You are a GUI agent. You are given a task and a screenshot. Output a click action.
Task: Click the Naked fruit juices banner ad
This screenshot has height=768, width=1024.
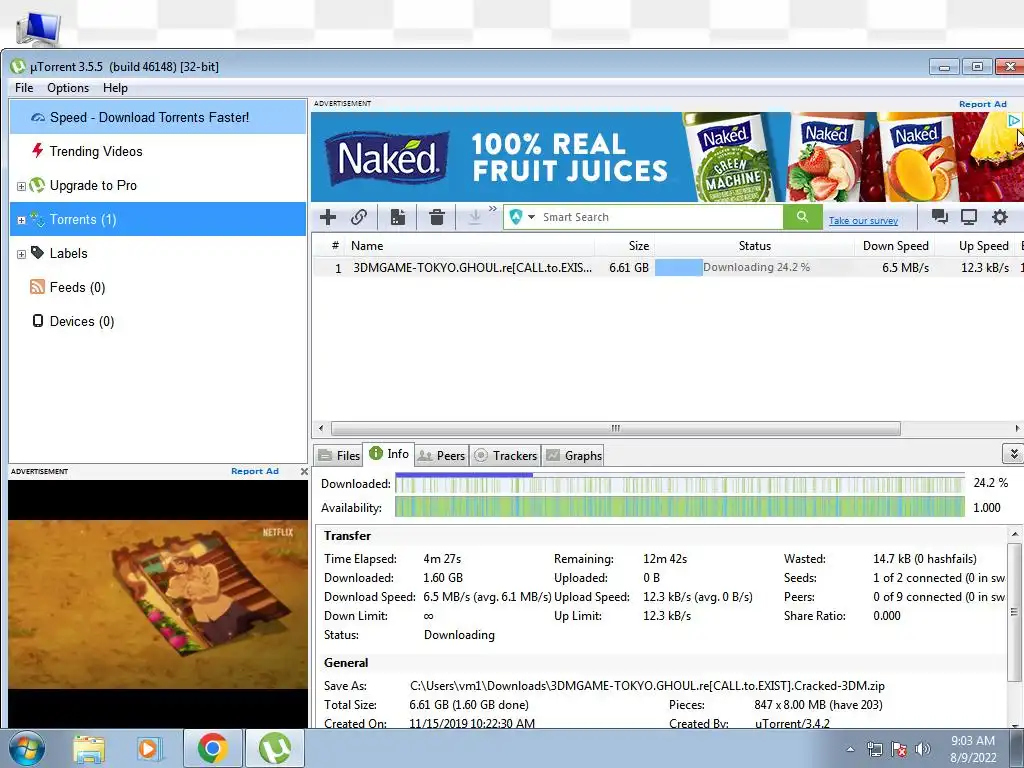[666, 157]
